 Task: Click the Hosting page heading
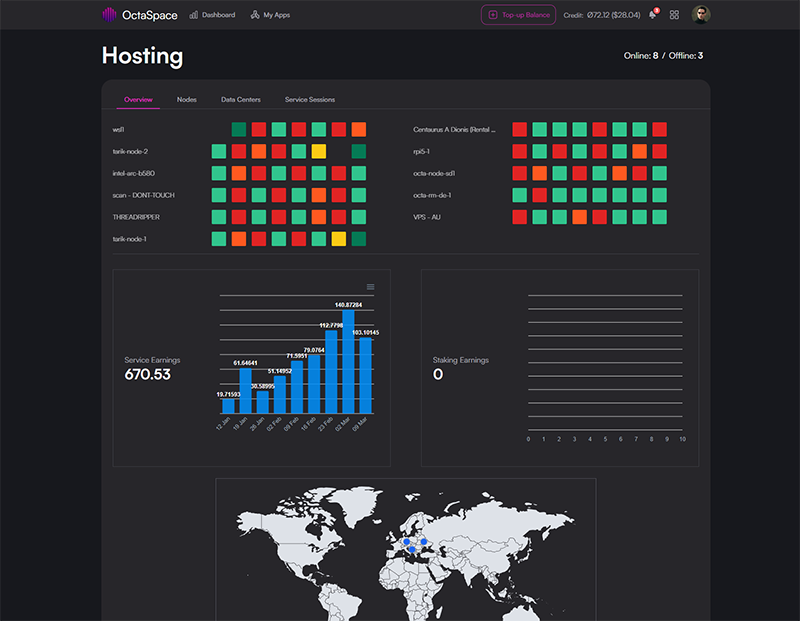click(x=142, y=56)
